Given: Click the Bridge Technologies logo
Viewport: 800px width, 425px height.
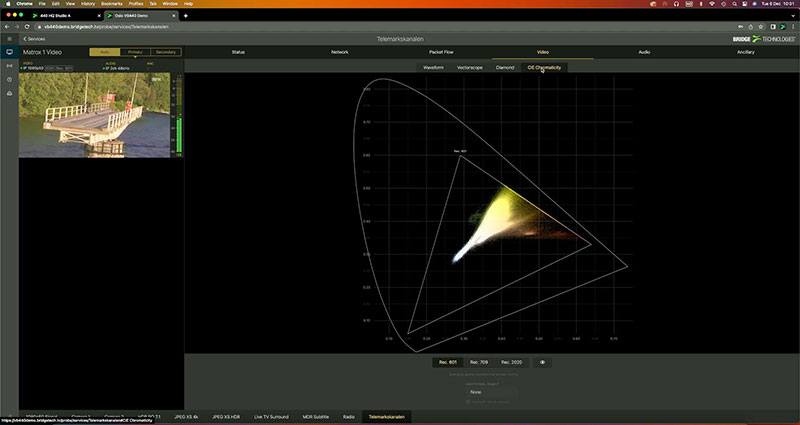Looking at the screenshot, I should pyautogui.click(x=763, y=39).
